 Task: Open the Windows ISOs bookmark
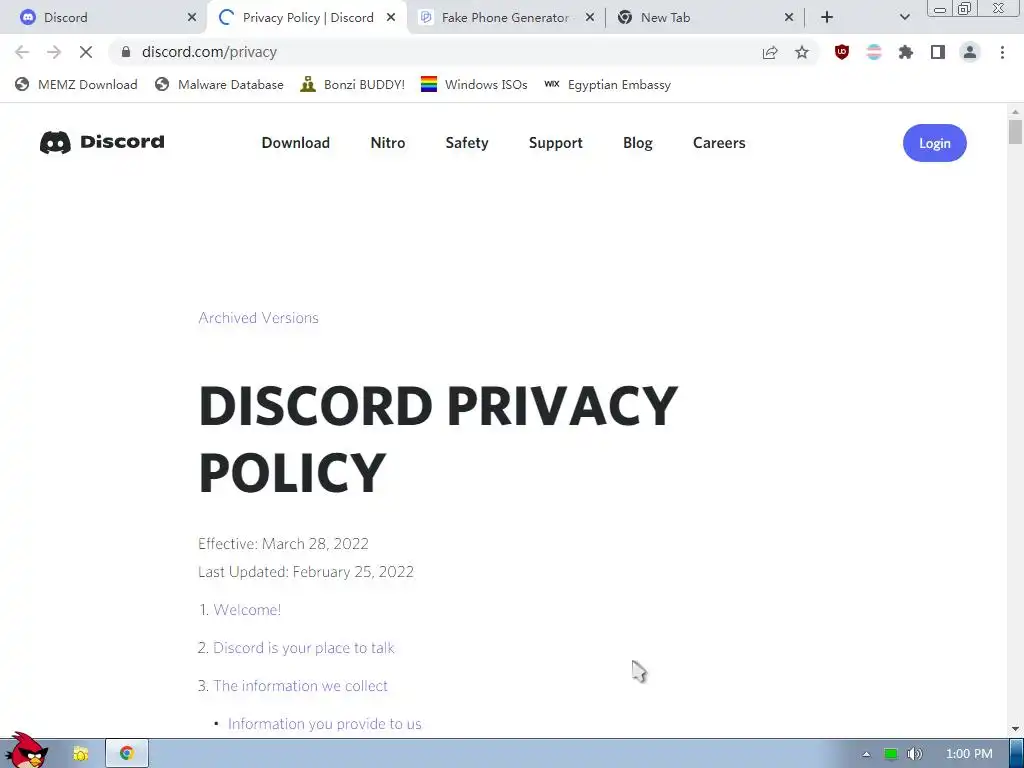point(474,84)
